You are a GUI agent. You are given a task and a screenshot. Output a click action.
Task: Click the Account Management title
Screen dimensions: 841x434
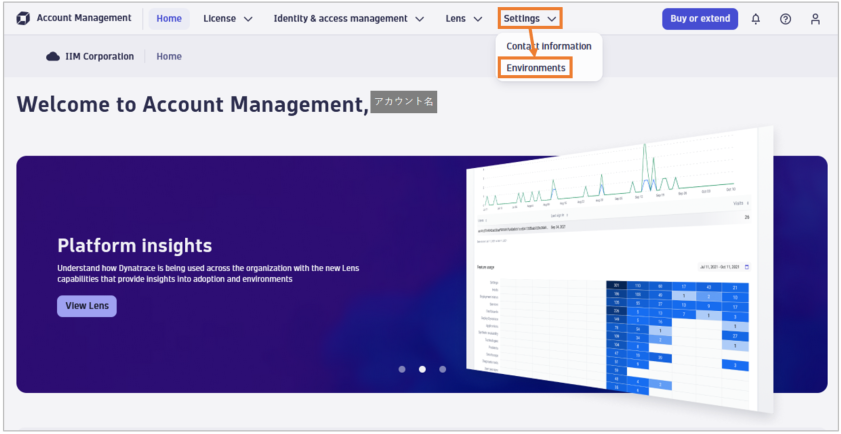[84, 18]
